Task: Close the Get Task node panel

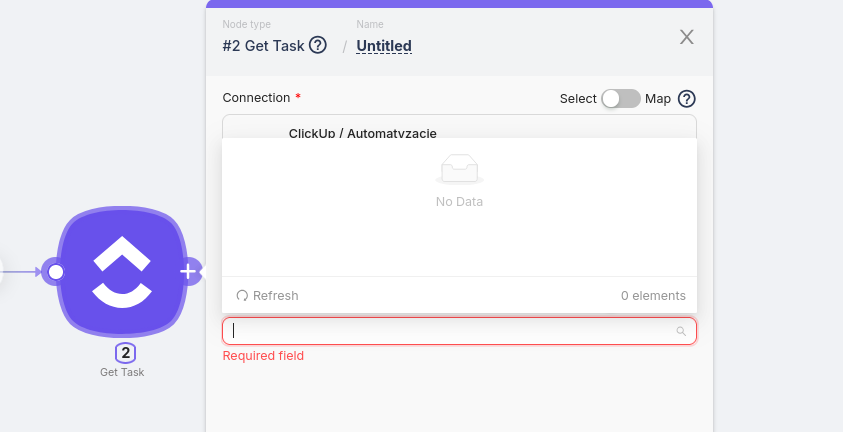Action: click(687, 37)
